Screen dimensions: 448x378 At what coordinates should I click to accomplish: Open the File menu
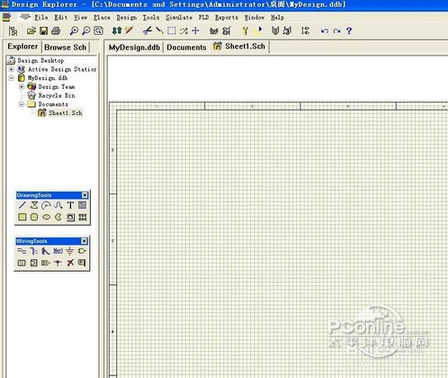(x=41, y=17)
